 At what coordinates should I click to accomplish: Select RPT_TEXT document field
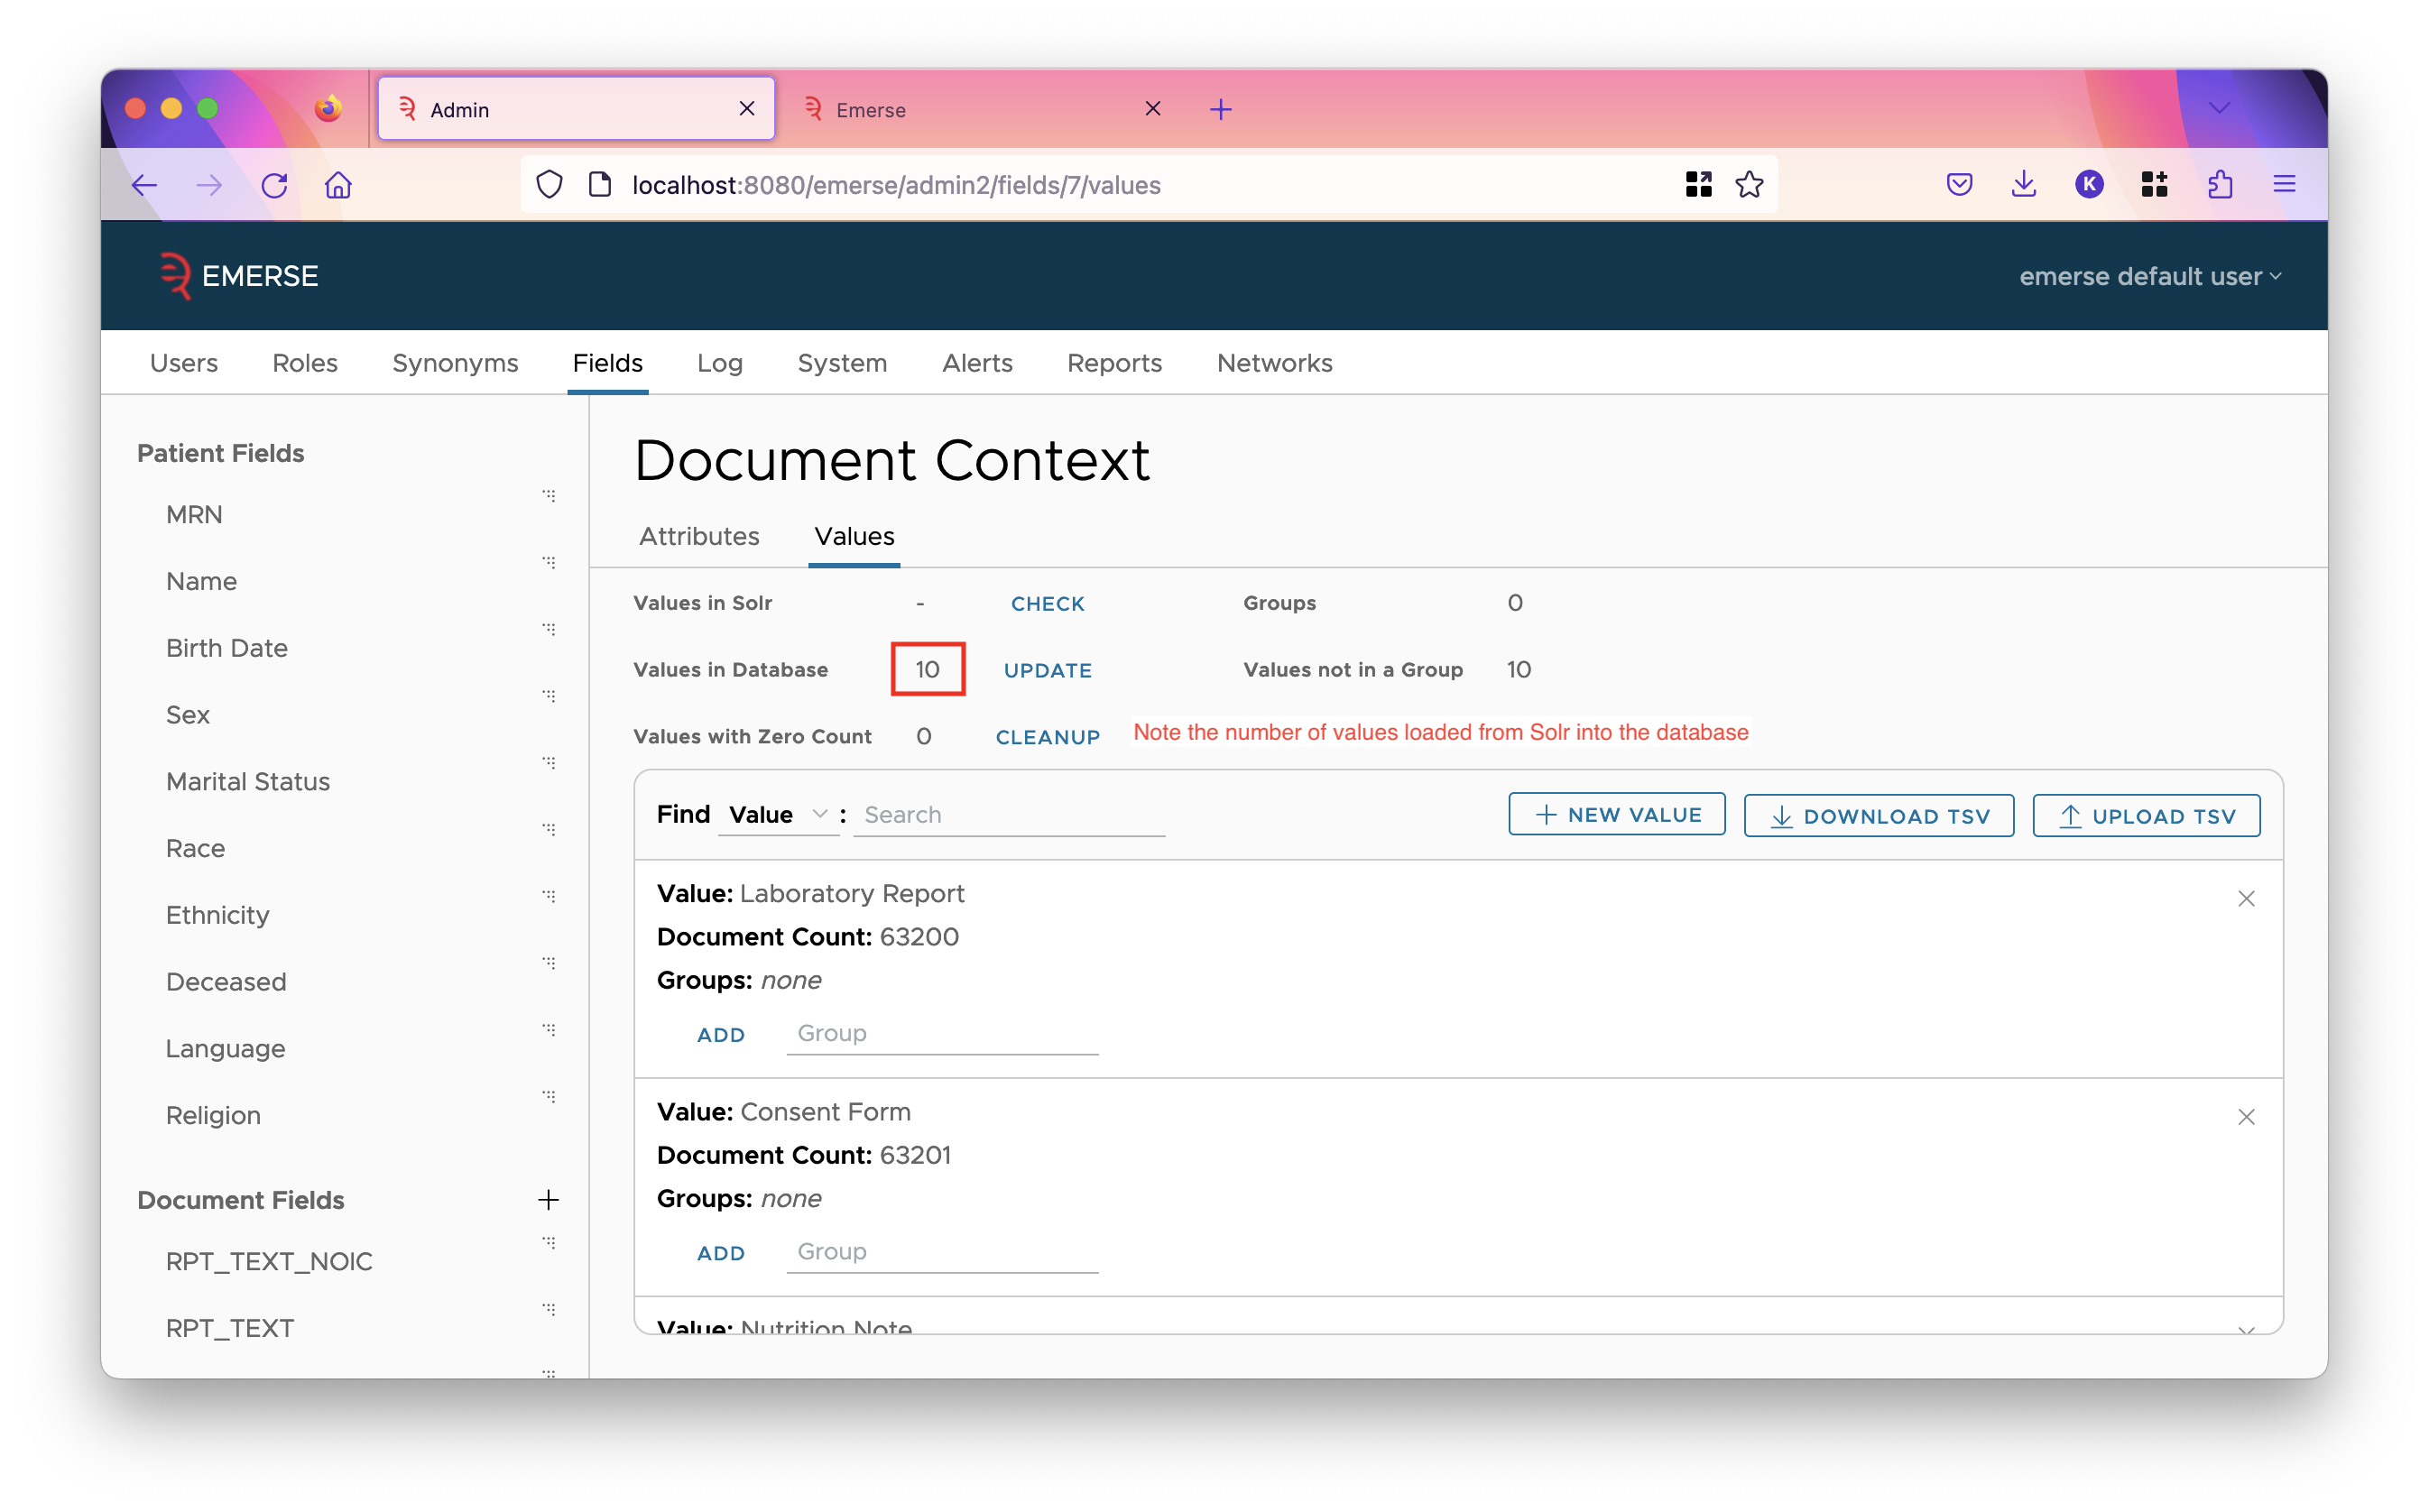230,1329
